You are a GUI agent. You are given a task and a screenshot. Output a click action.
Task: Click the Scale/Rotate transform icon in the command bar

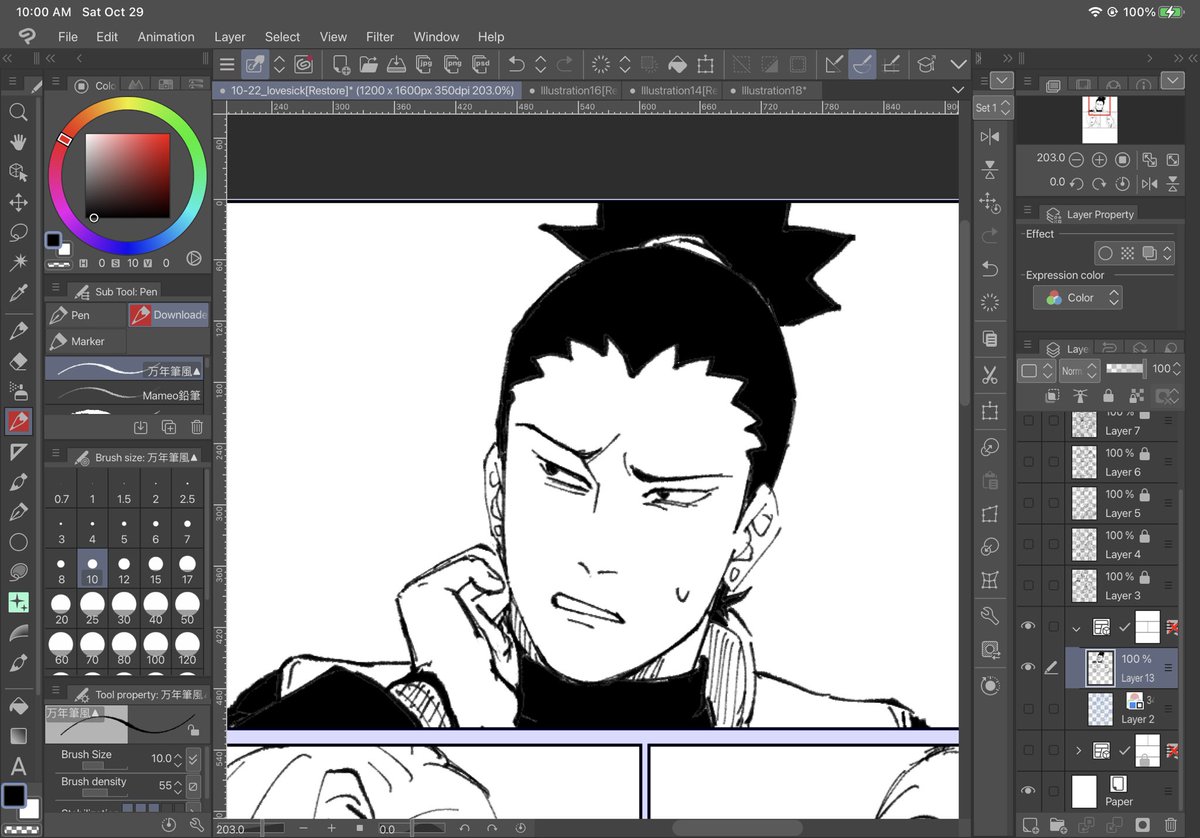[705, 64]
